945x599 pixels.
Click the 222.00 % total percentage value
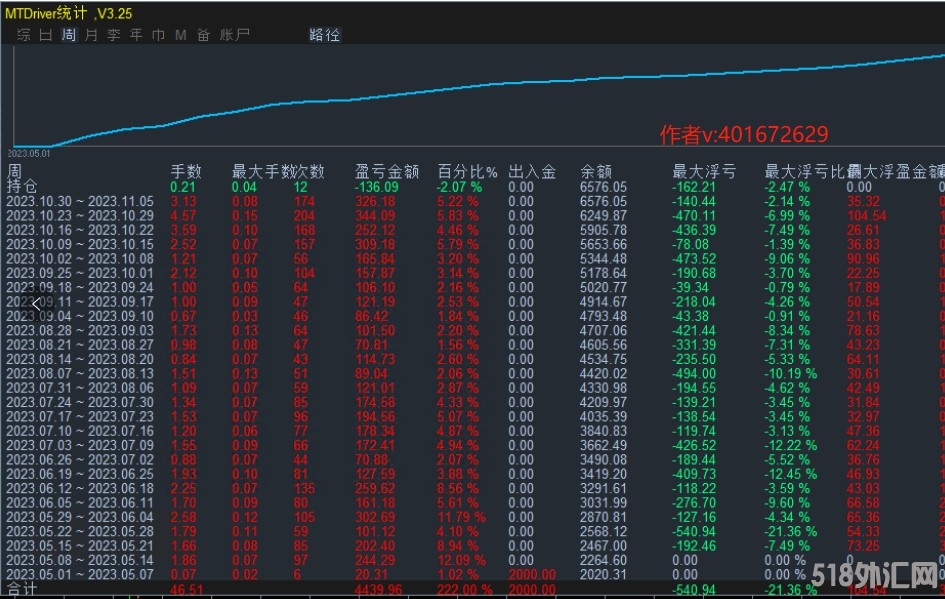(x=465, y=589)
